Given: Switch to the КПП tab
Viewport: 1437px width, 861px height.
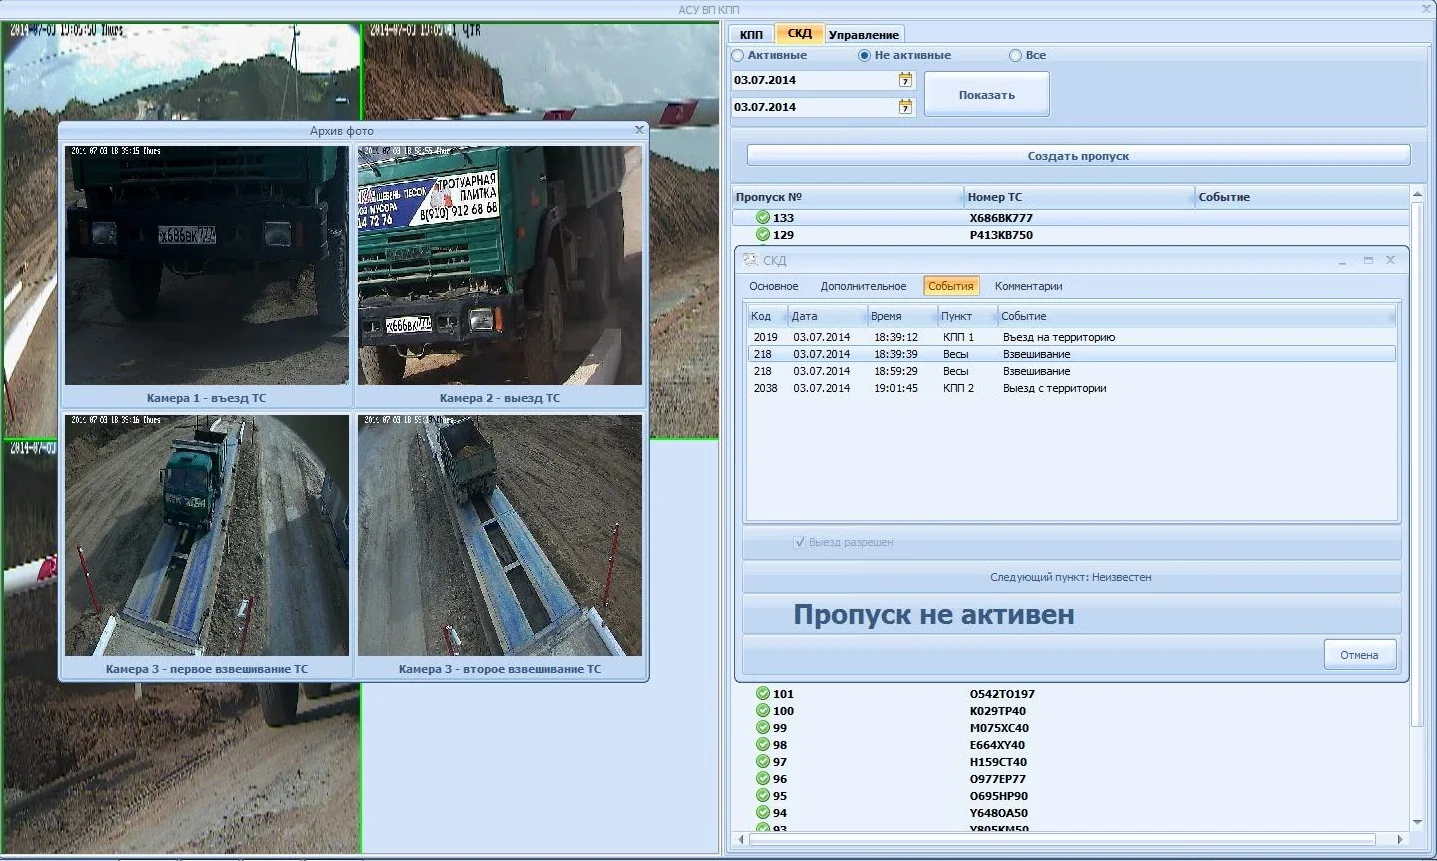Looking at the screenshot, I should (751, 35).
